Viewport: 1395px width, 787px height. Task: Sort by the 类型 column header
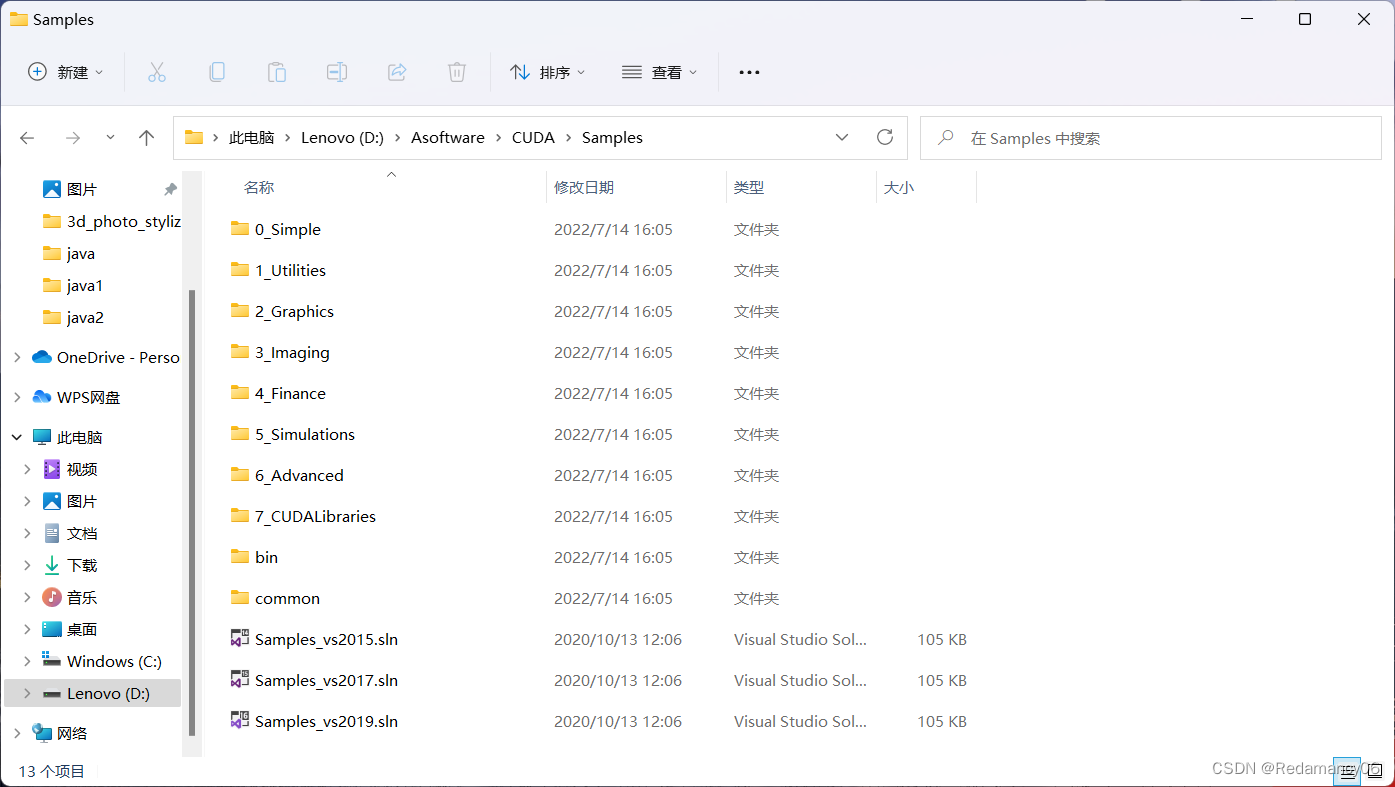(x=749, y=187)
